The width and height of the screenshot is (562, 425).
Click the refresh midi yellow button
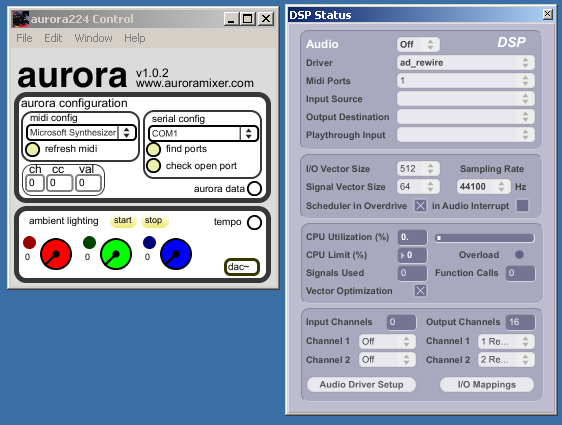pyautogui.click(x=33, y=149)
